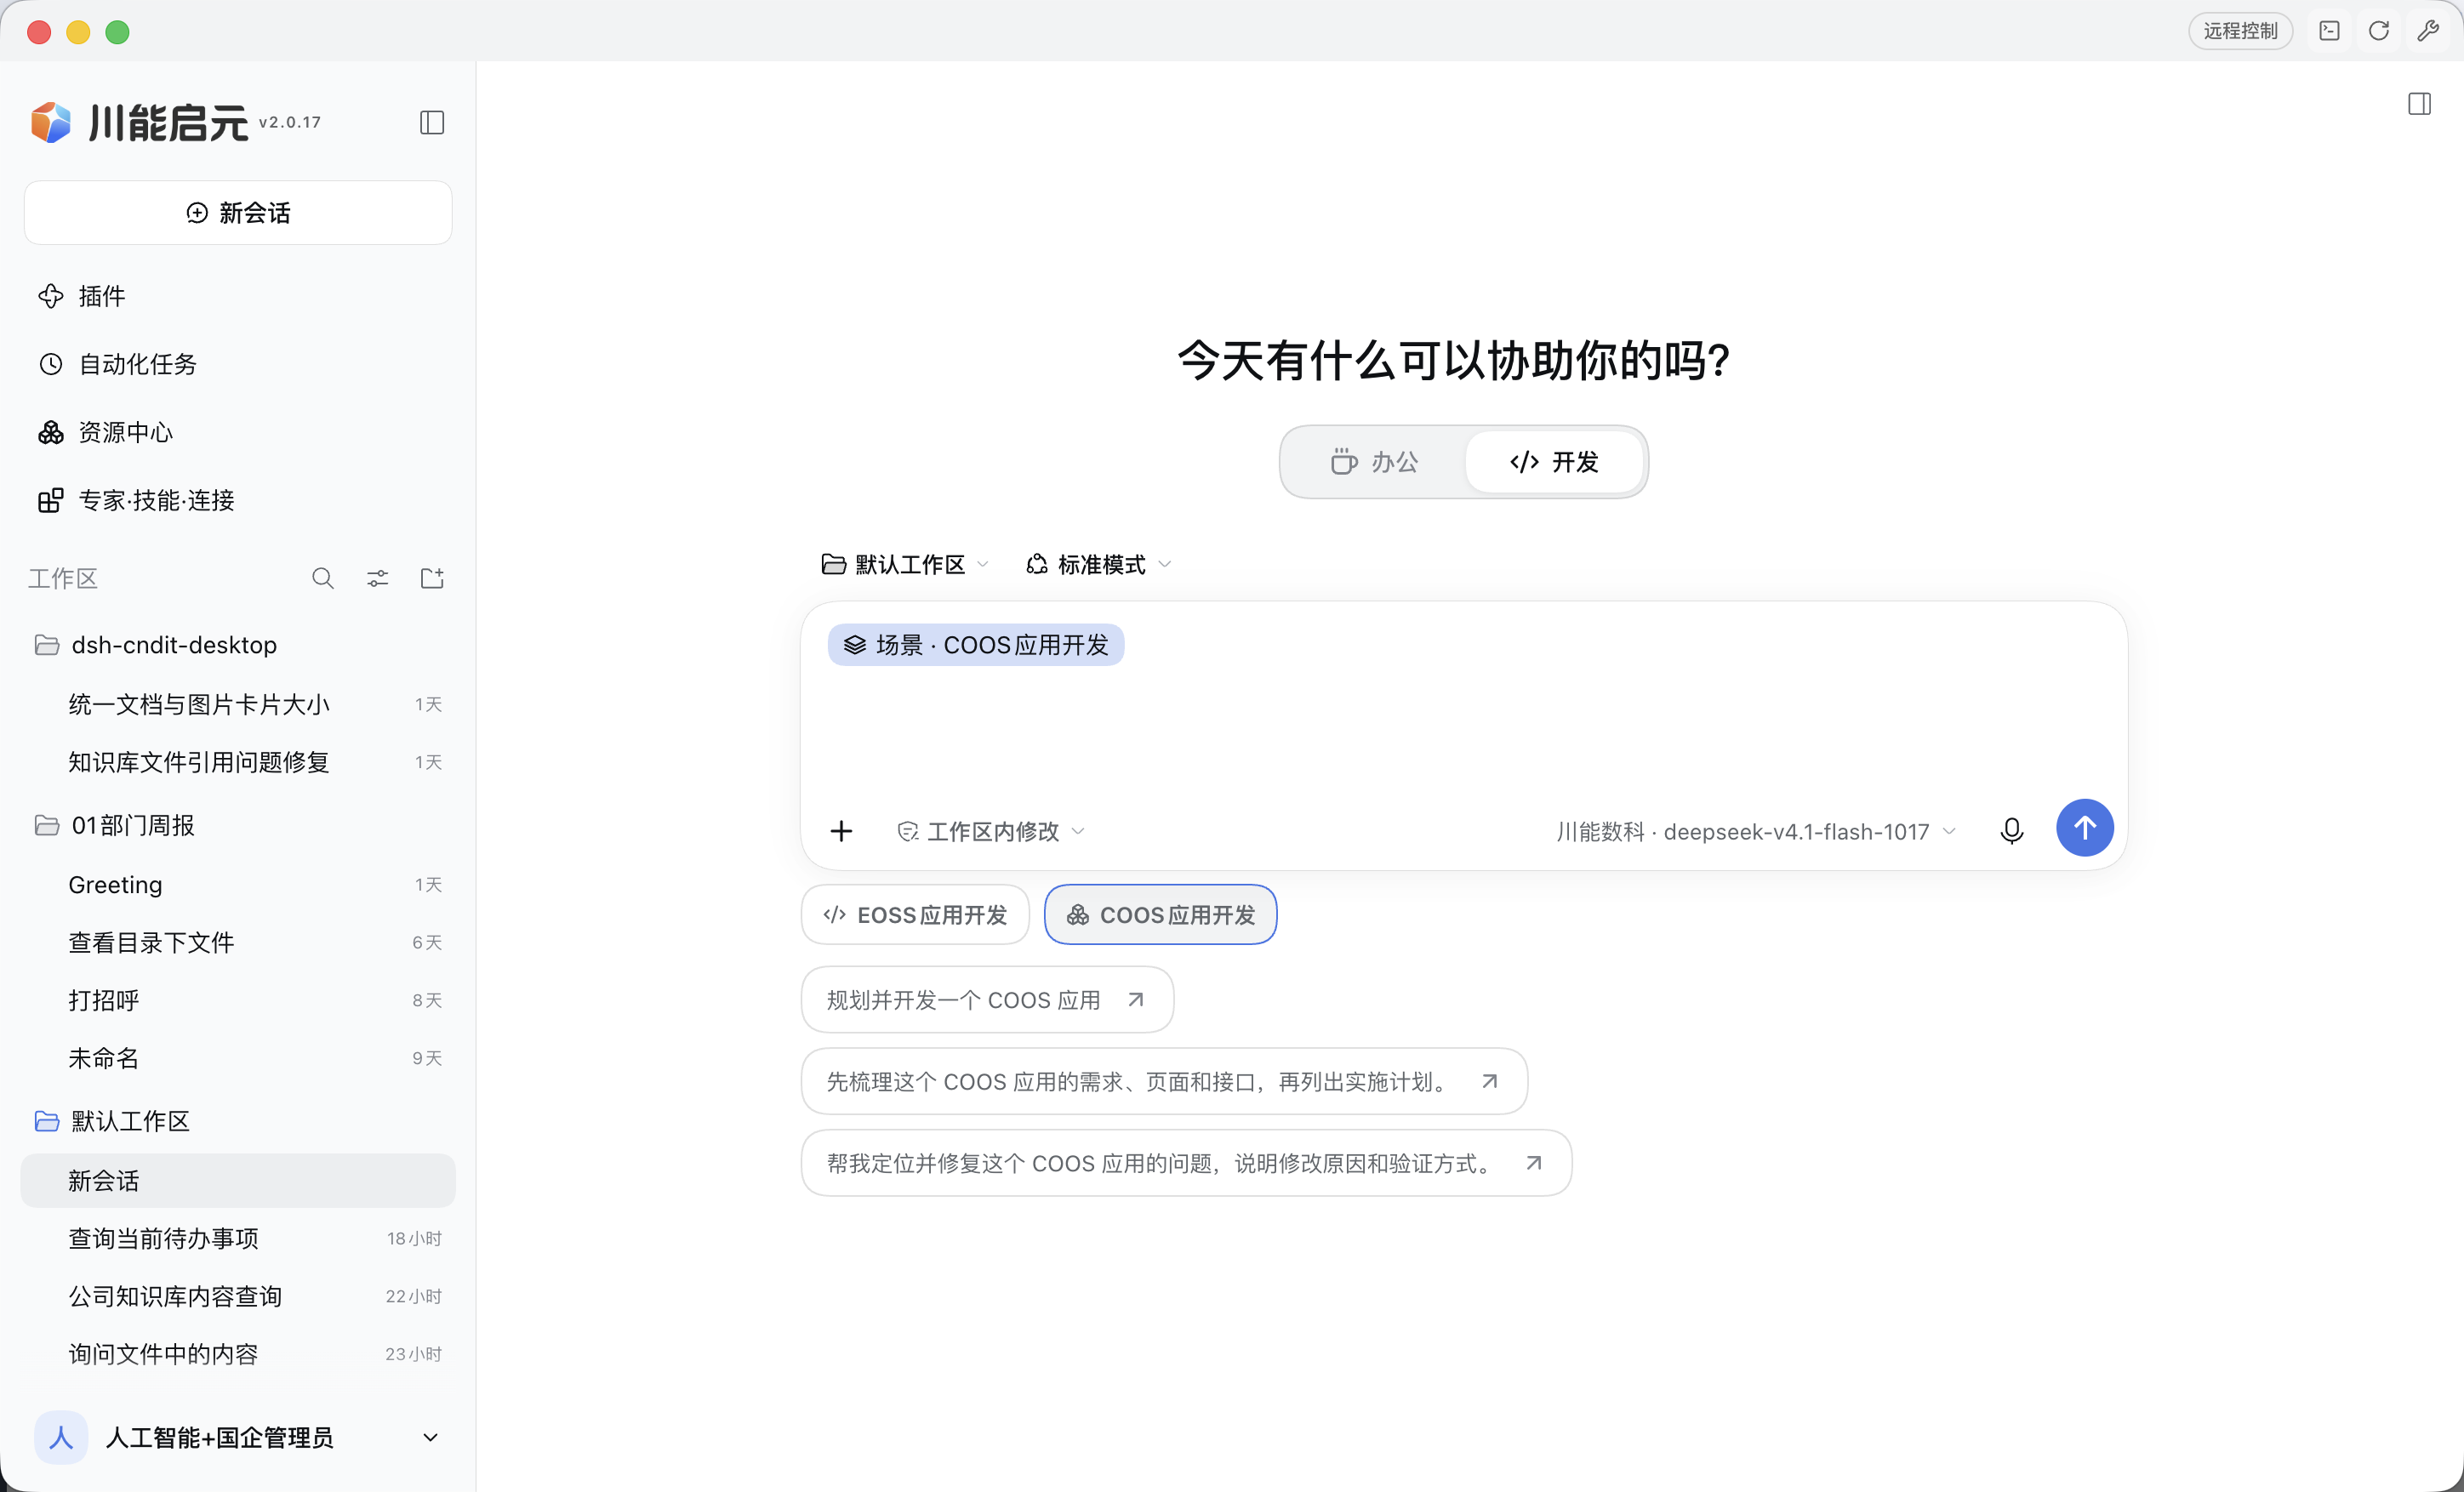Open the terminal icon in title bar
Image resolution: width=2464 pixels, height=1492 pixels.
2329,31
